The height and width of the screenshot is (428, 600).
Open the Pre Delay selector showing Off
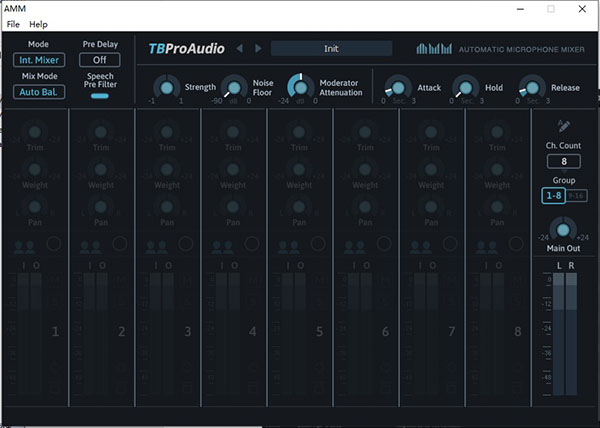click(x=99, y=60)
